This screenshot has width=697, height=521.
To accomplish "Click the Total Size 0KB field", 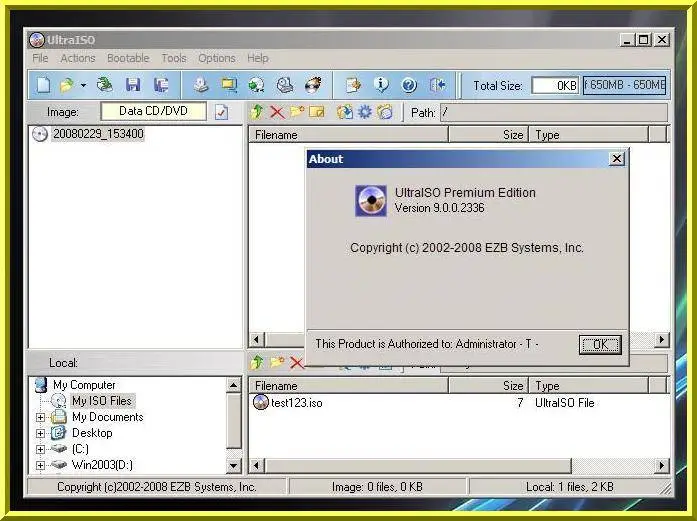I will pos(555,85).
